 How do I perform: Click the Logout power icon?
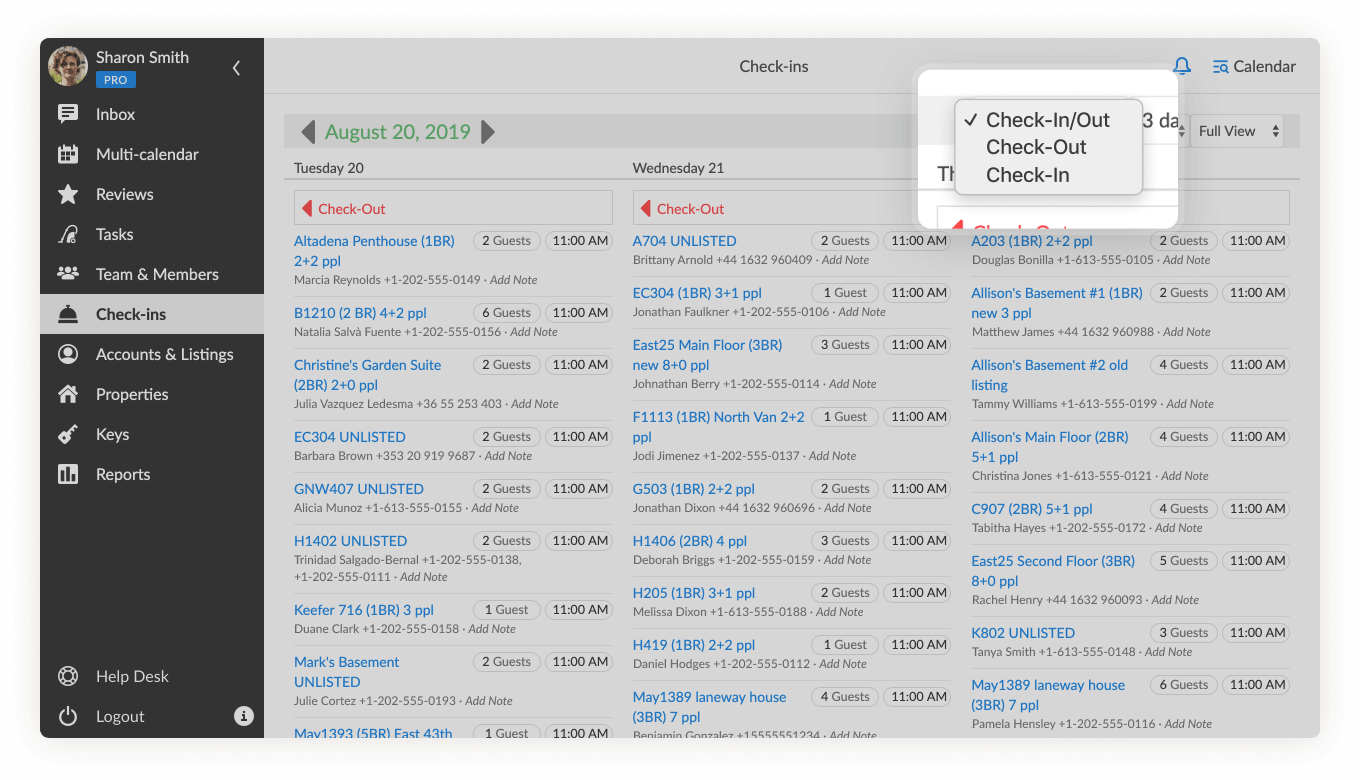[68, 716]
